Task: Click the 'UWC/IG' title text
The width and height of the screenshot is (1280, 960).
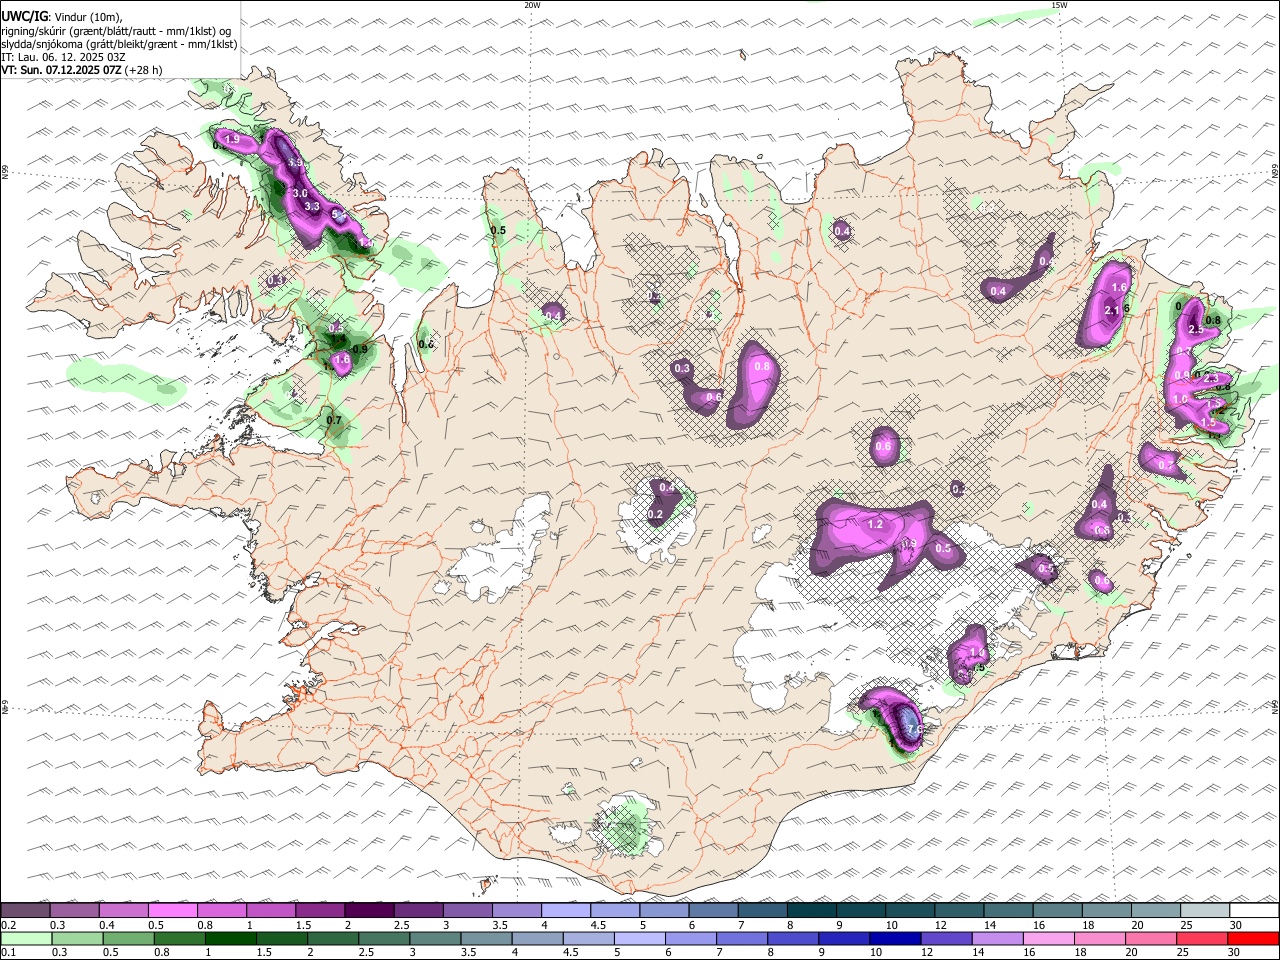Action: point(24,17)
